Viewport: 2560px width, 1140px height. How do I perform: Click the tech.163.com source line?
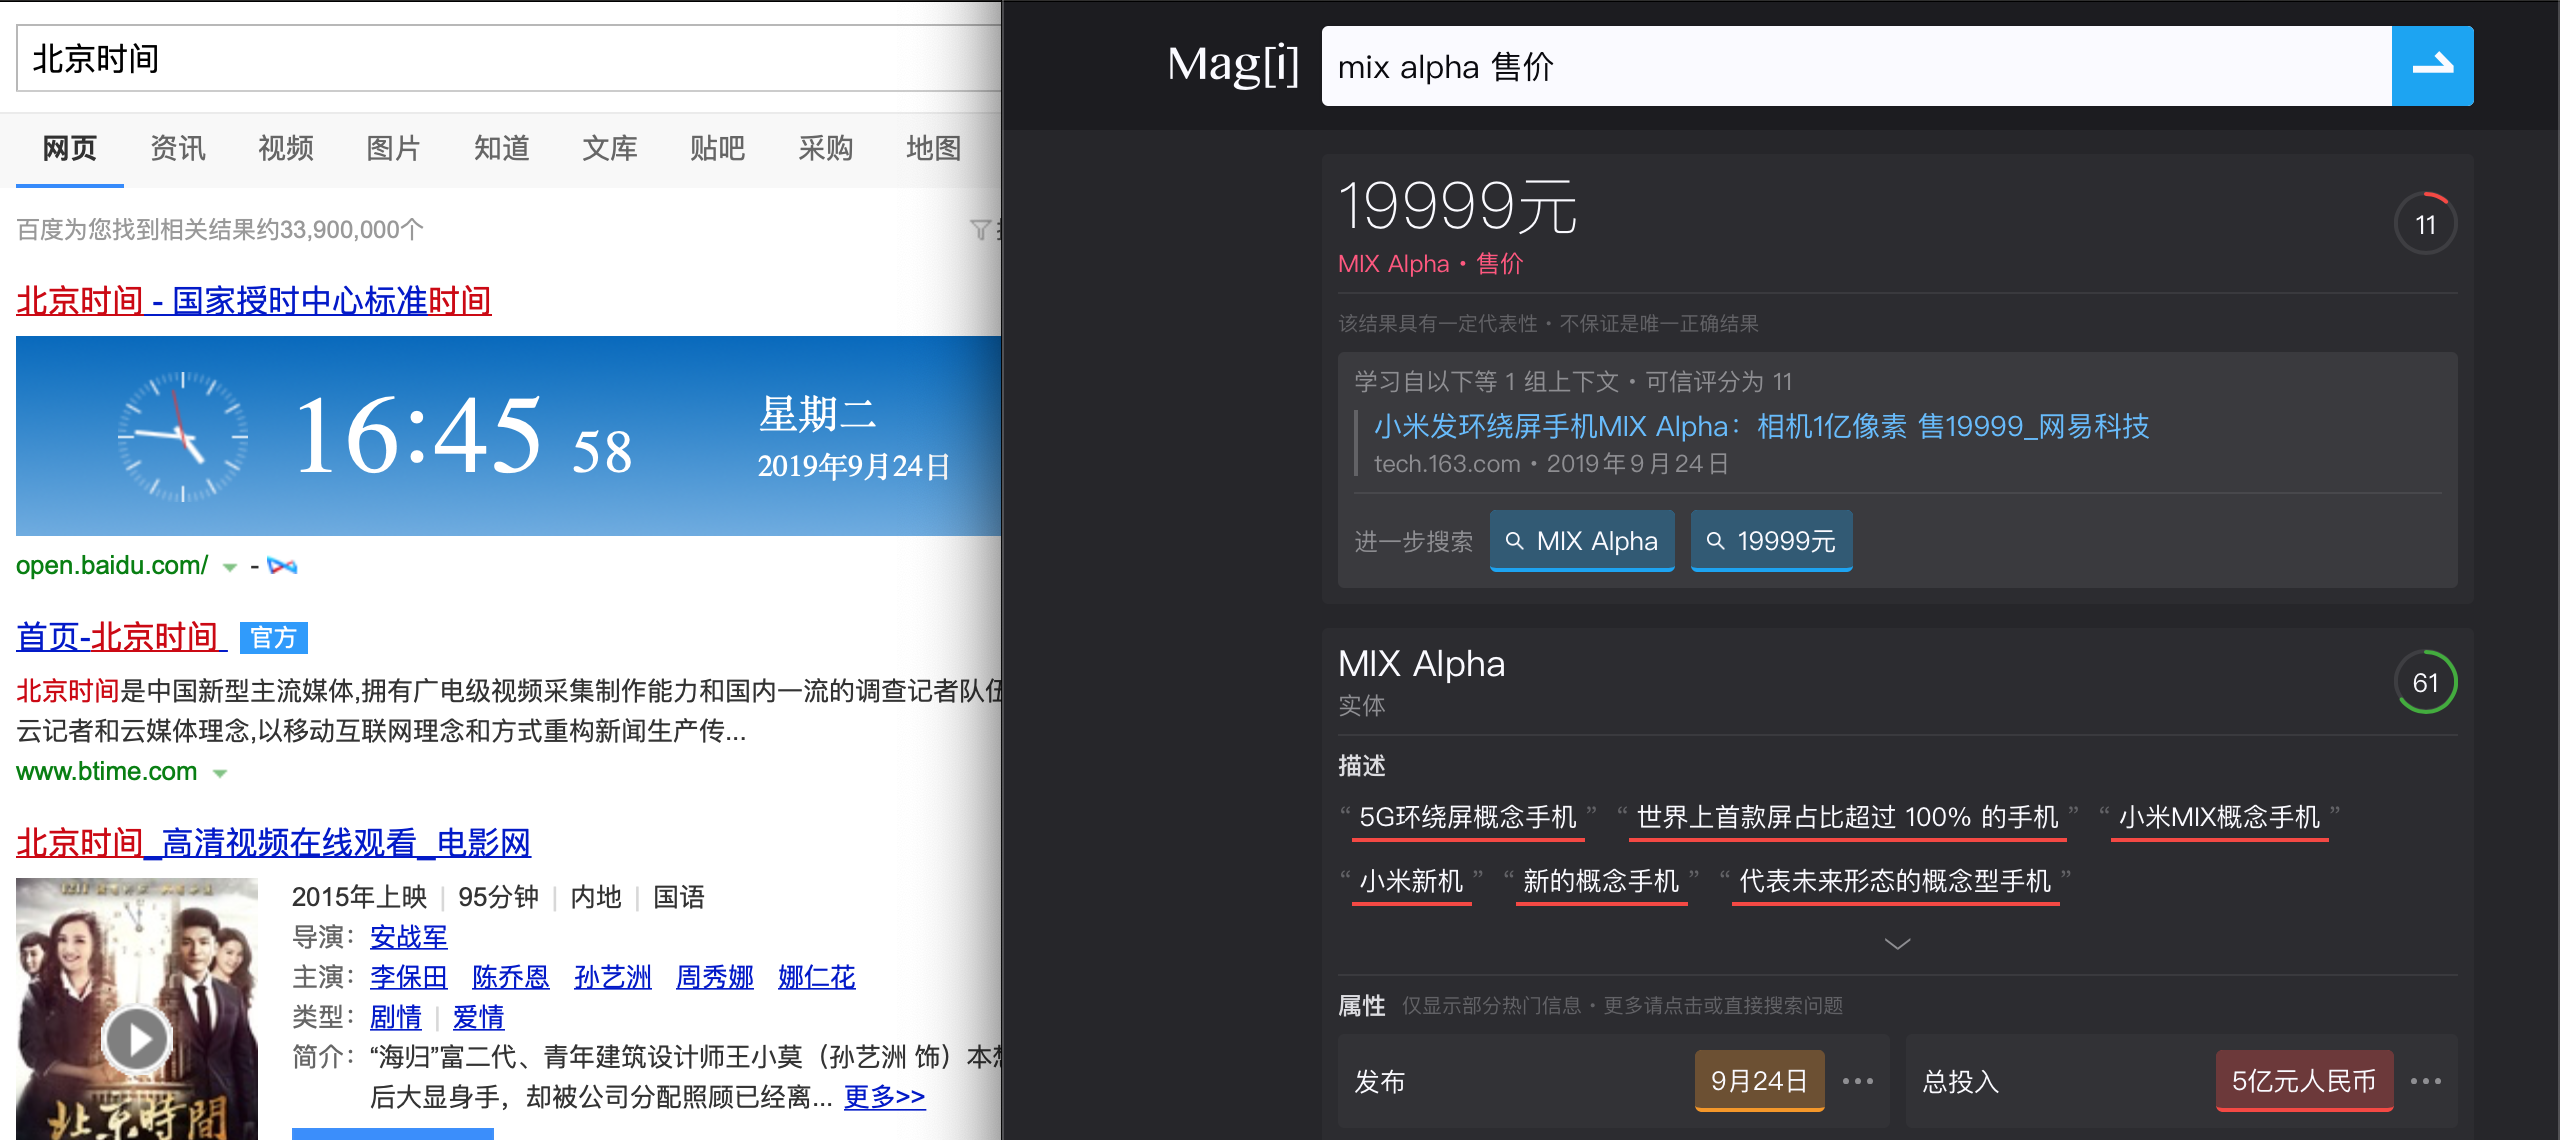(x=1551, y=464)
